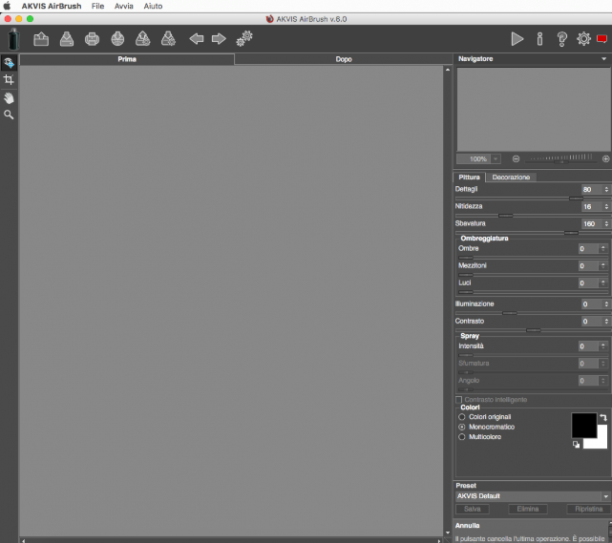The height and width of the screenshot is (543, 612).
Task: Swap foreground and background colors arrow
Action: point(603,417)
